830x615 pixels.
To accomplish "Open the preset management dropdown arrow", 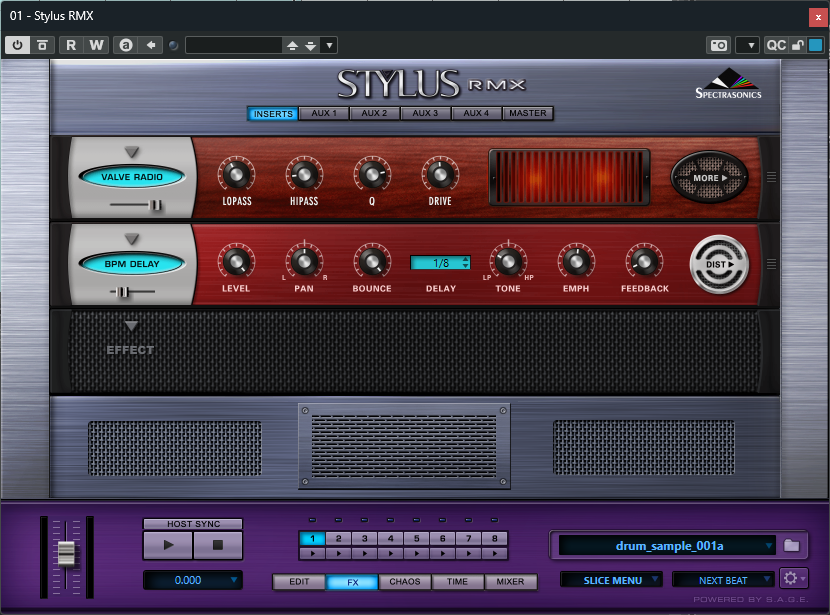I will pyautogui.click(x=329, y=46).
